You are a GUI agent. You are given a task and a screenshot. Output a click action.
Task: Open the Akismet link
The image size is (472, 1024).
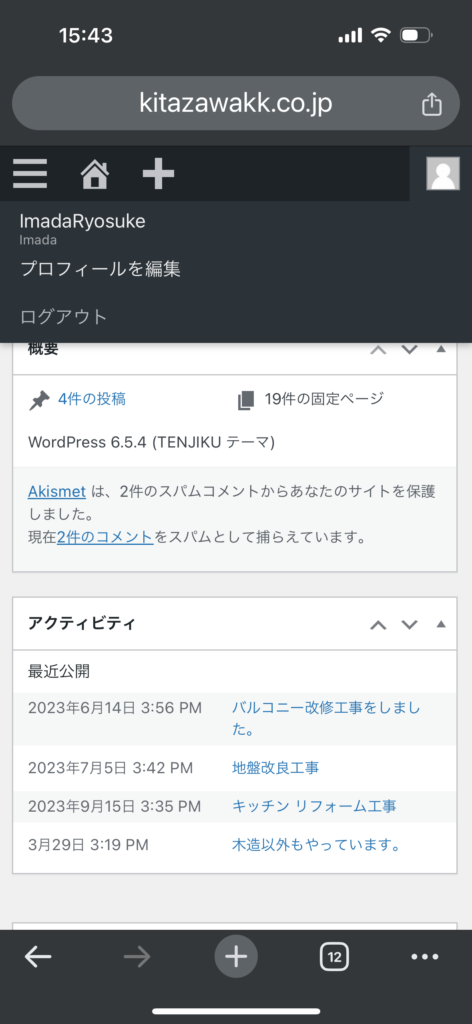click(x=57, y=492)
